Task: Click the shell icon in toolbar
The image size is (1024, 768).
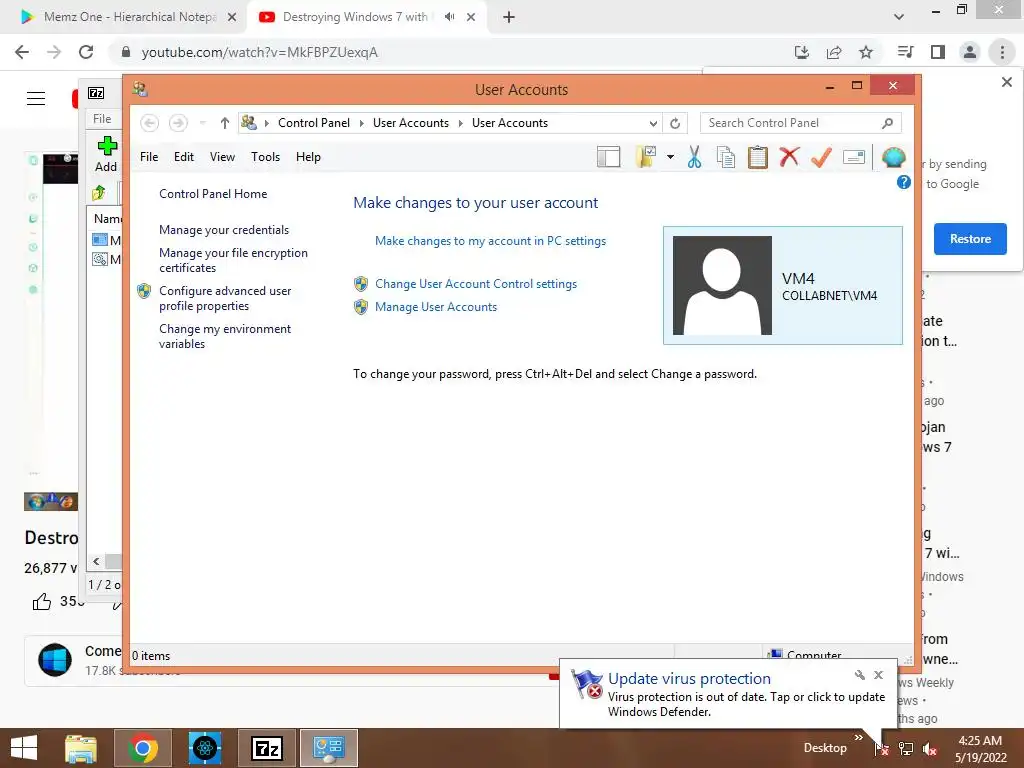Action: click(x=893, y=157)
